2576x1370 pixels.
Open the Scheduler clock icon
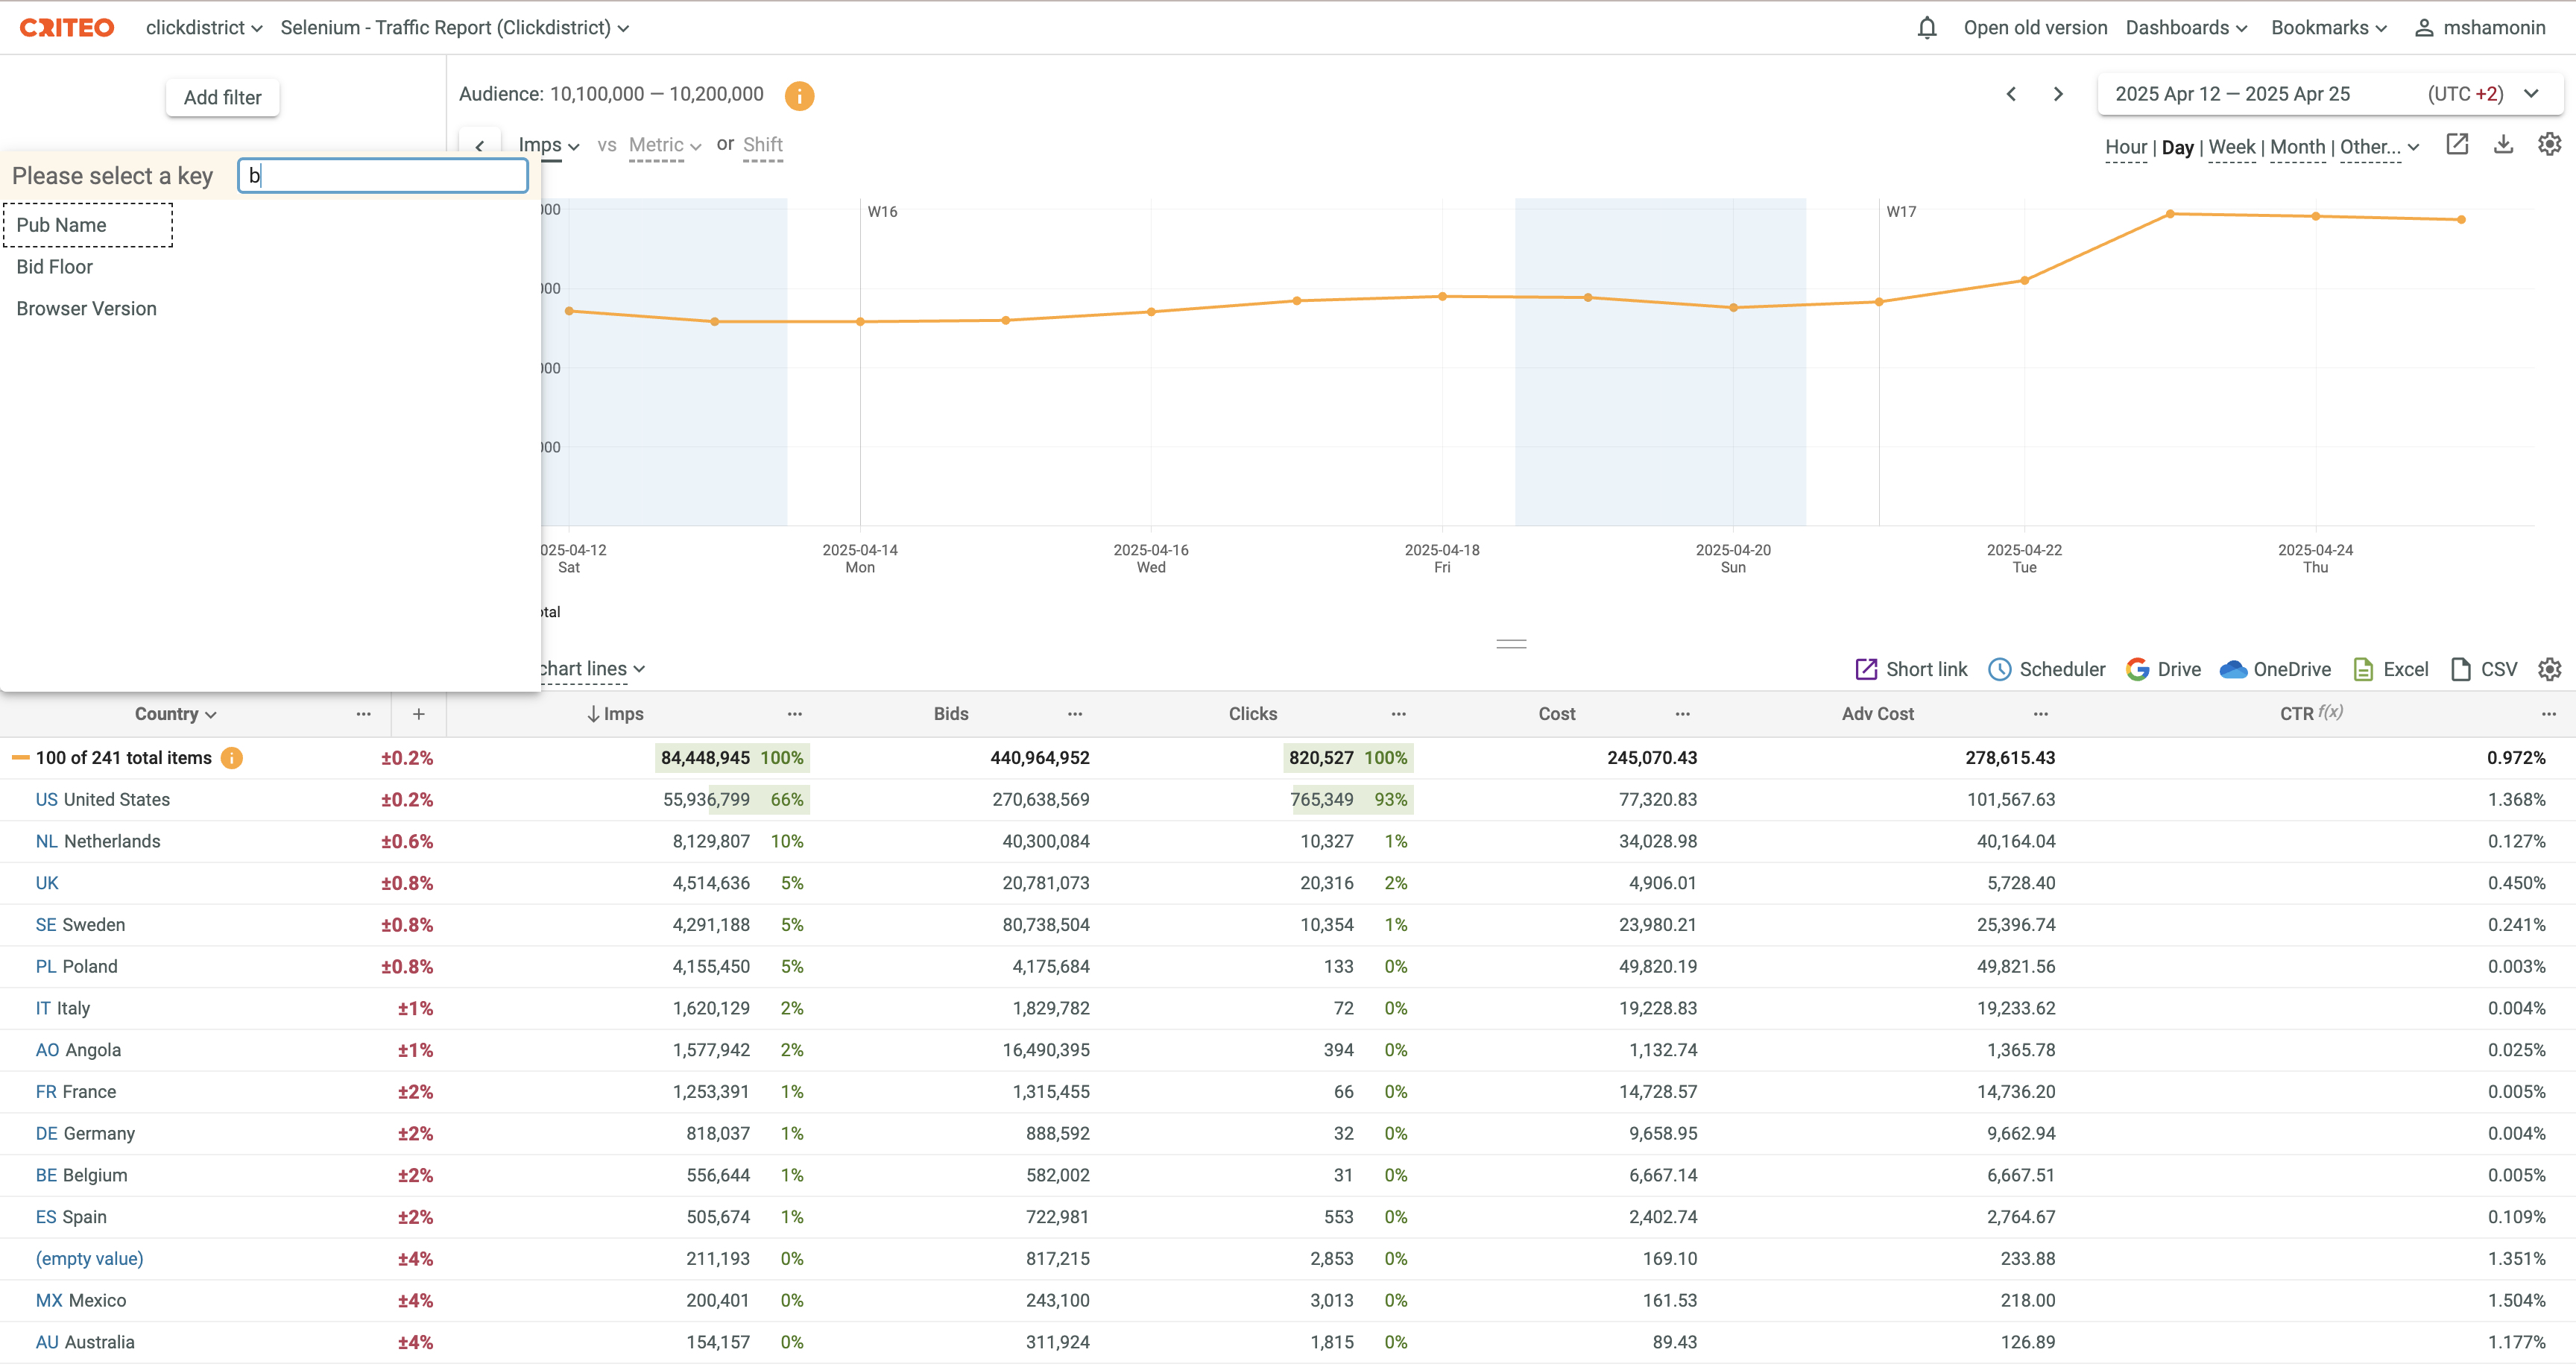(x=1999, y=669)
